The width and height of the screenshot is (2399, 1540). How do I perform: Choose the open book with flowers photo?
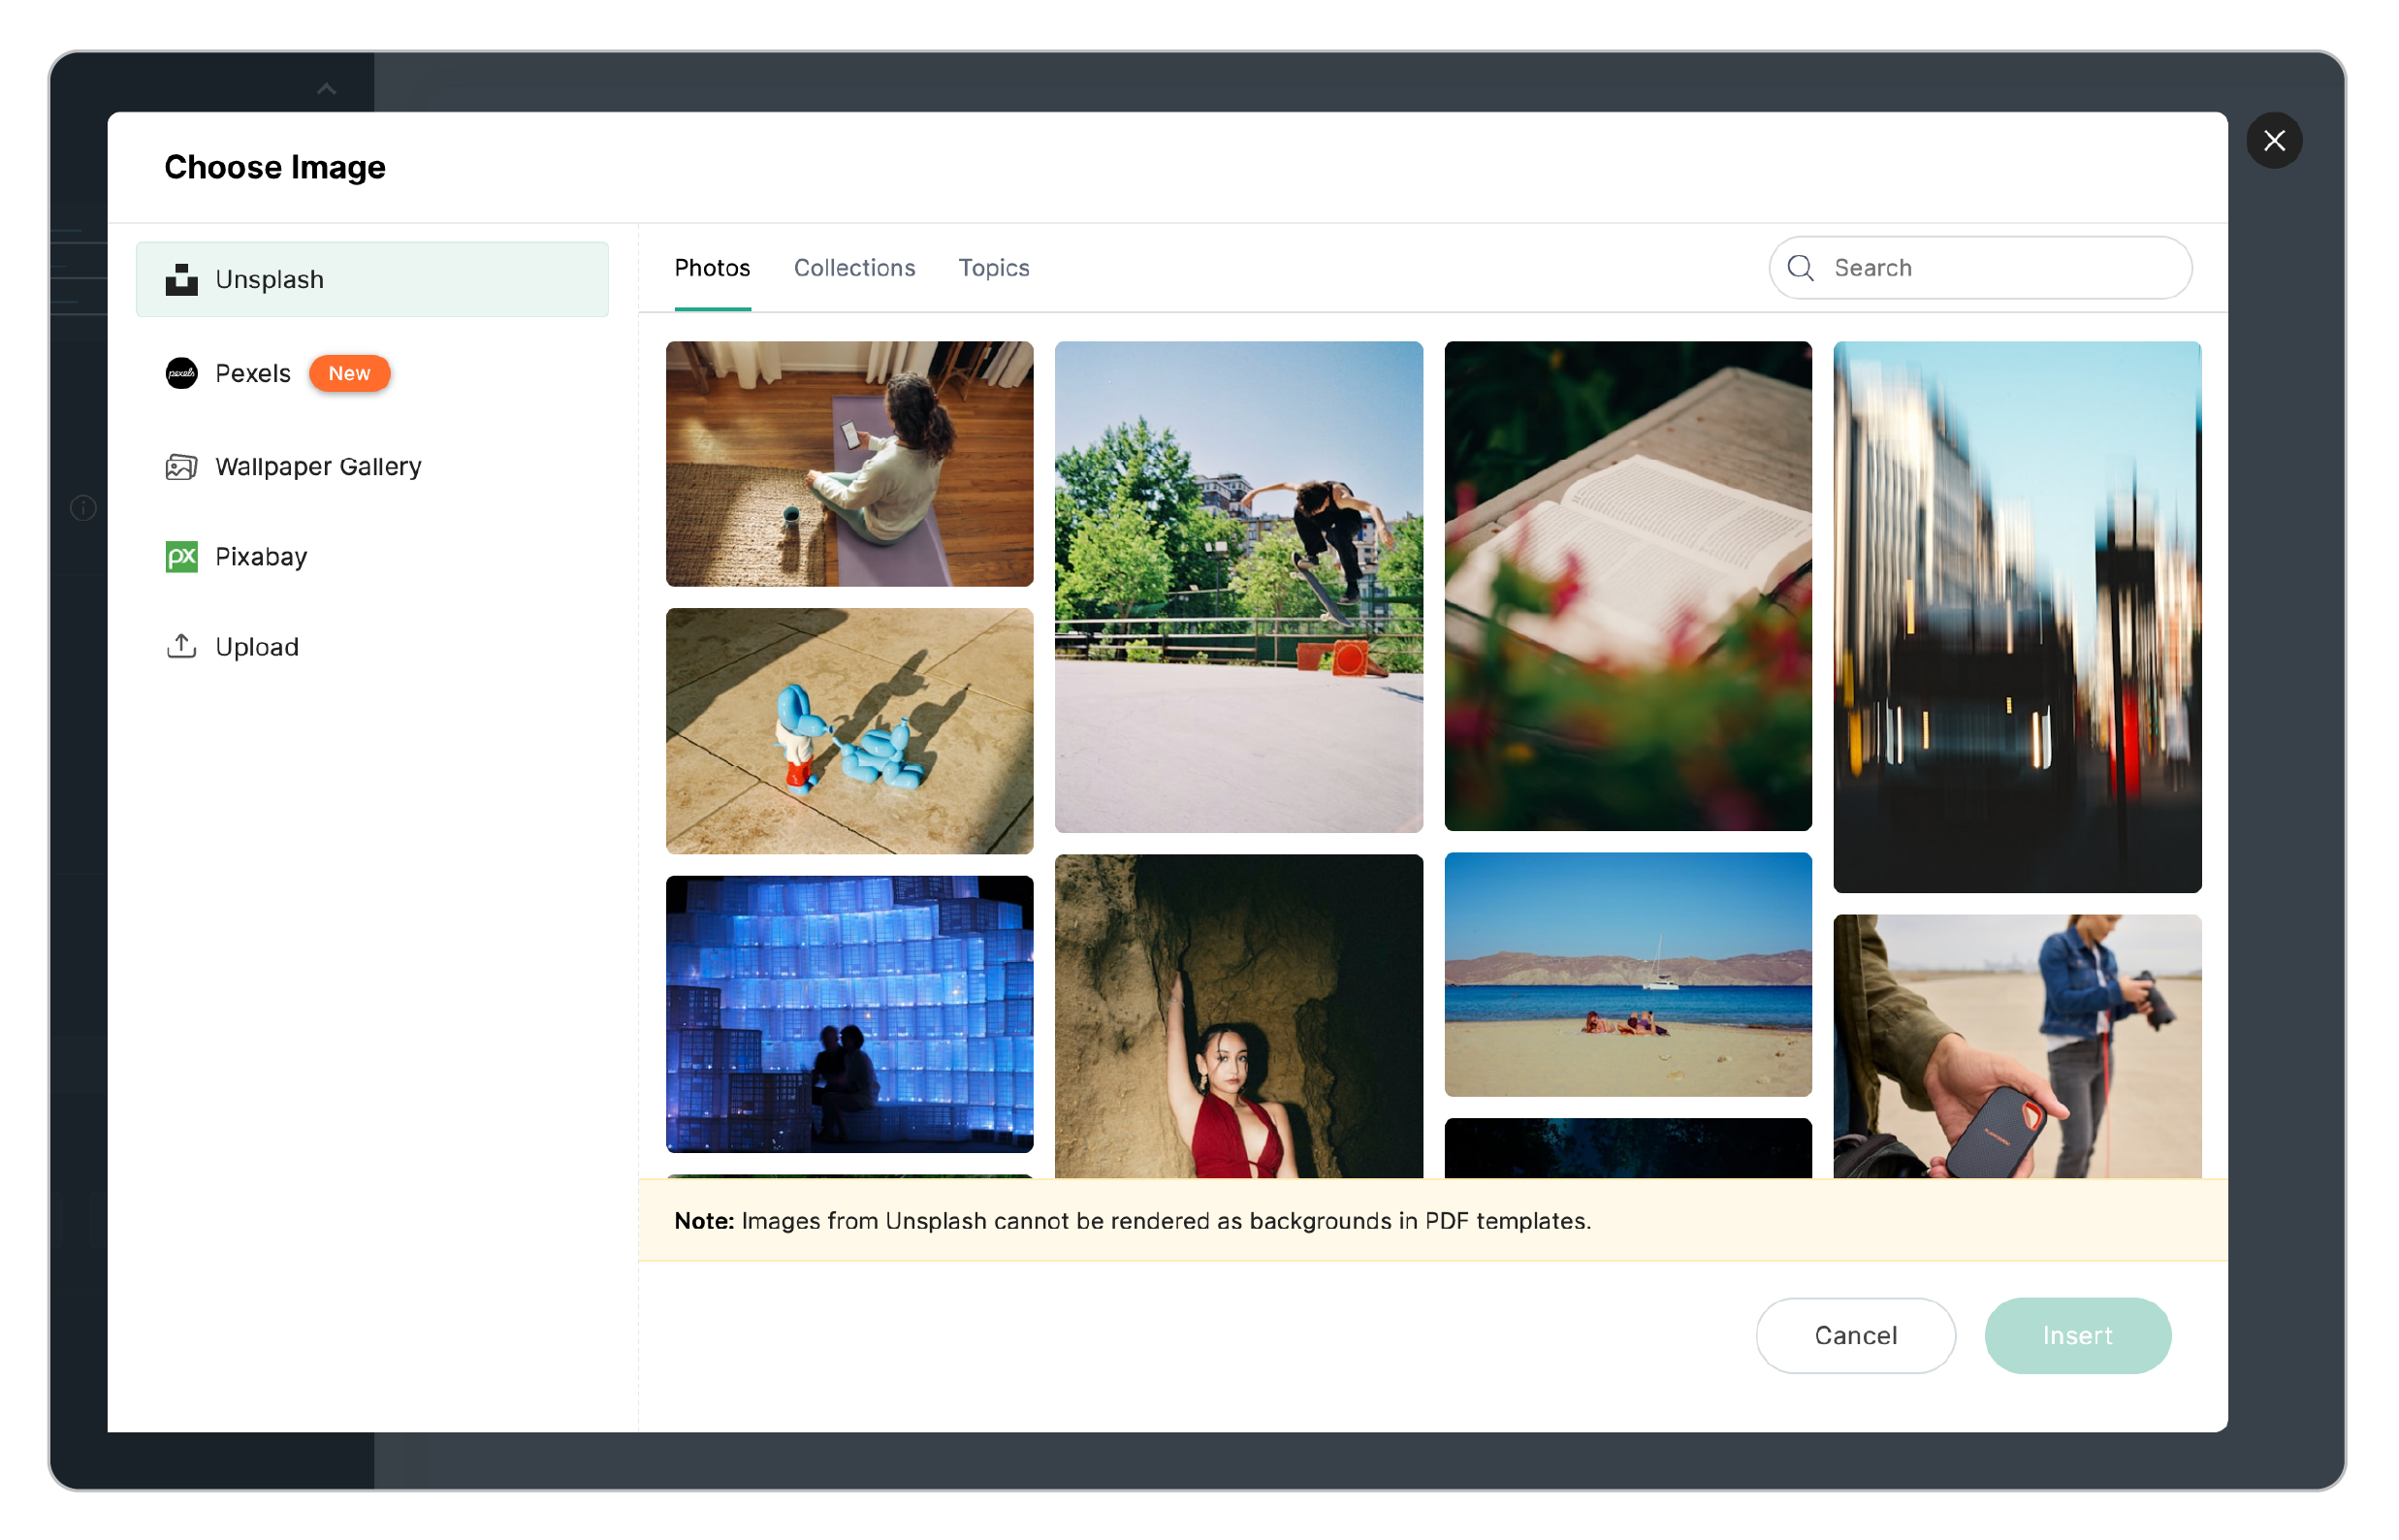pos(1627,586)
